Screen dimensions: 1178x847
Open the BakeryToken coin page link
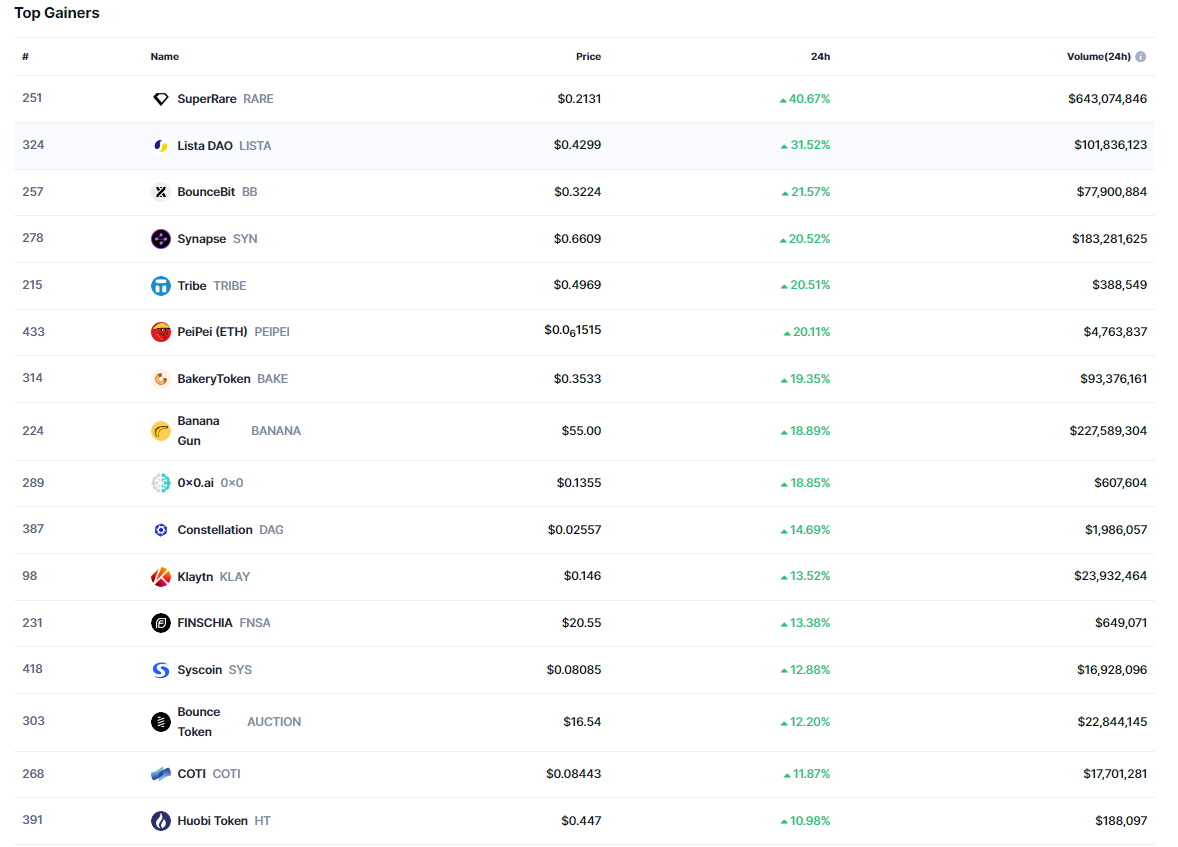[214, 379]
